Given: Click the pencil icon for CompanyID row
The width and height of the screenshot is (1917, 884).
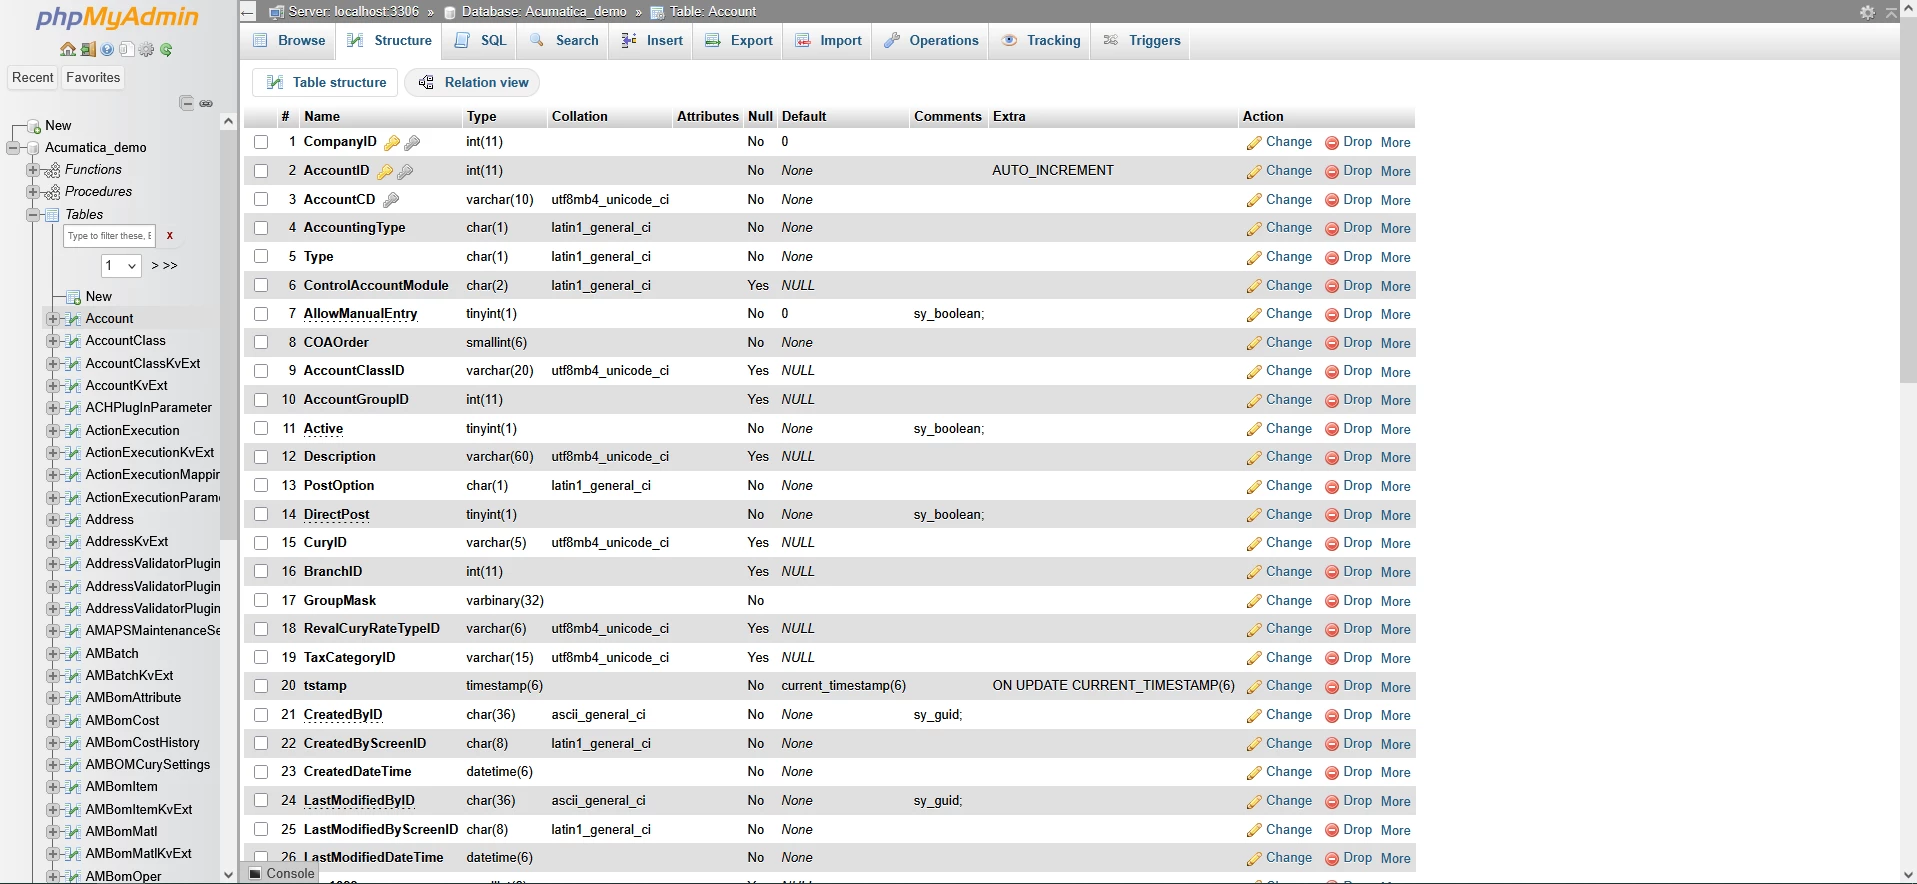Looking at the screenshot, I should coord(1254,143).
